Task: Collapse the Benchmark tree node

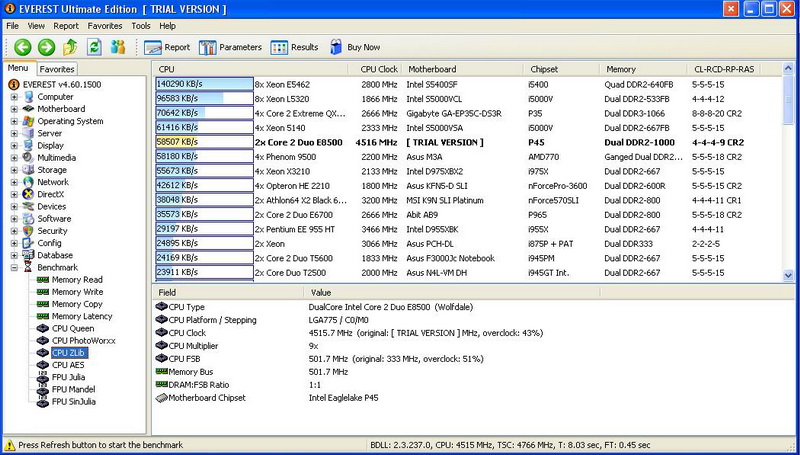Action: pyautogui.click(x=14, y=268)
